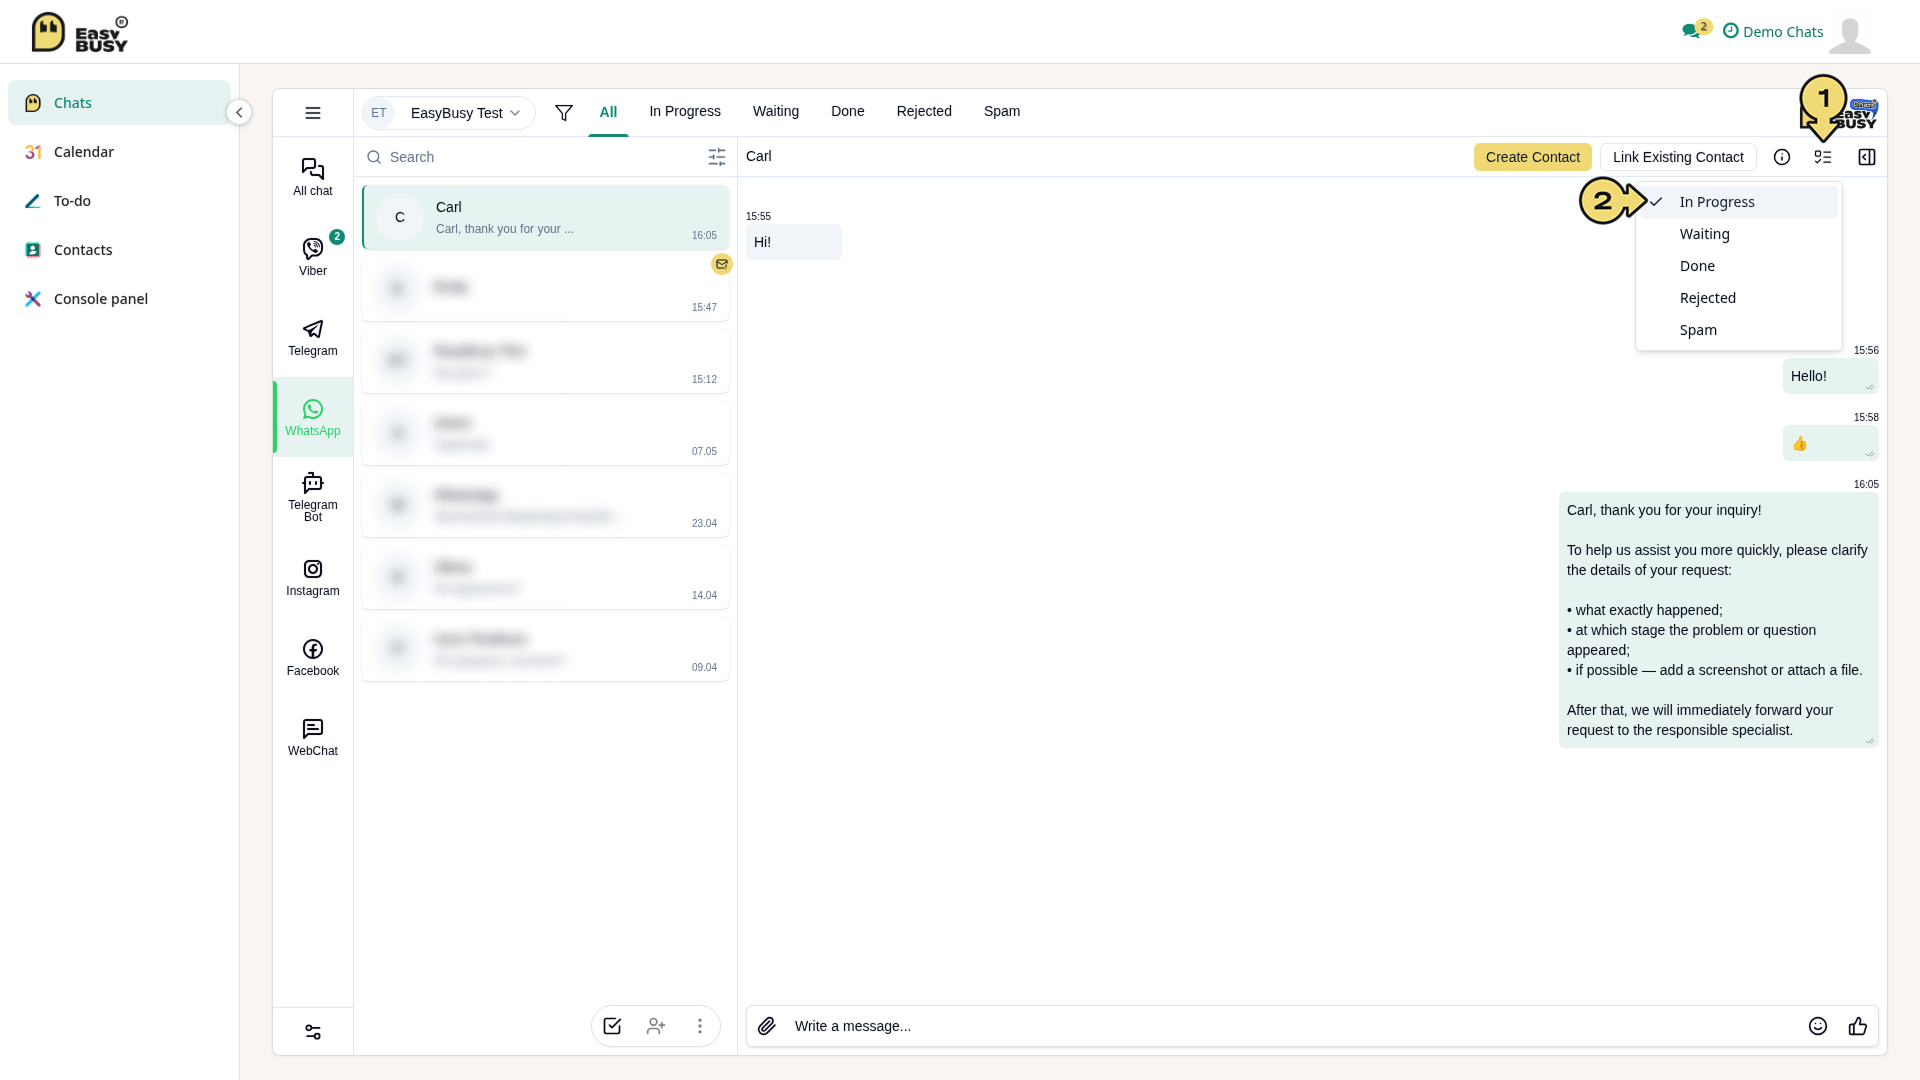Open the All chat channel

[x=313, y=177]
